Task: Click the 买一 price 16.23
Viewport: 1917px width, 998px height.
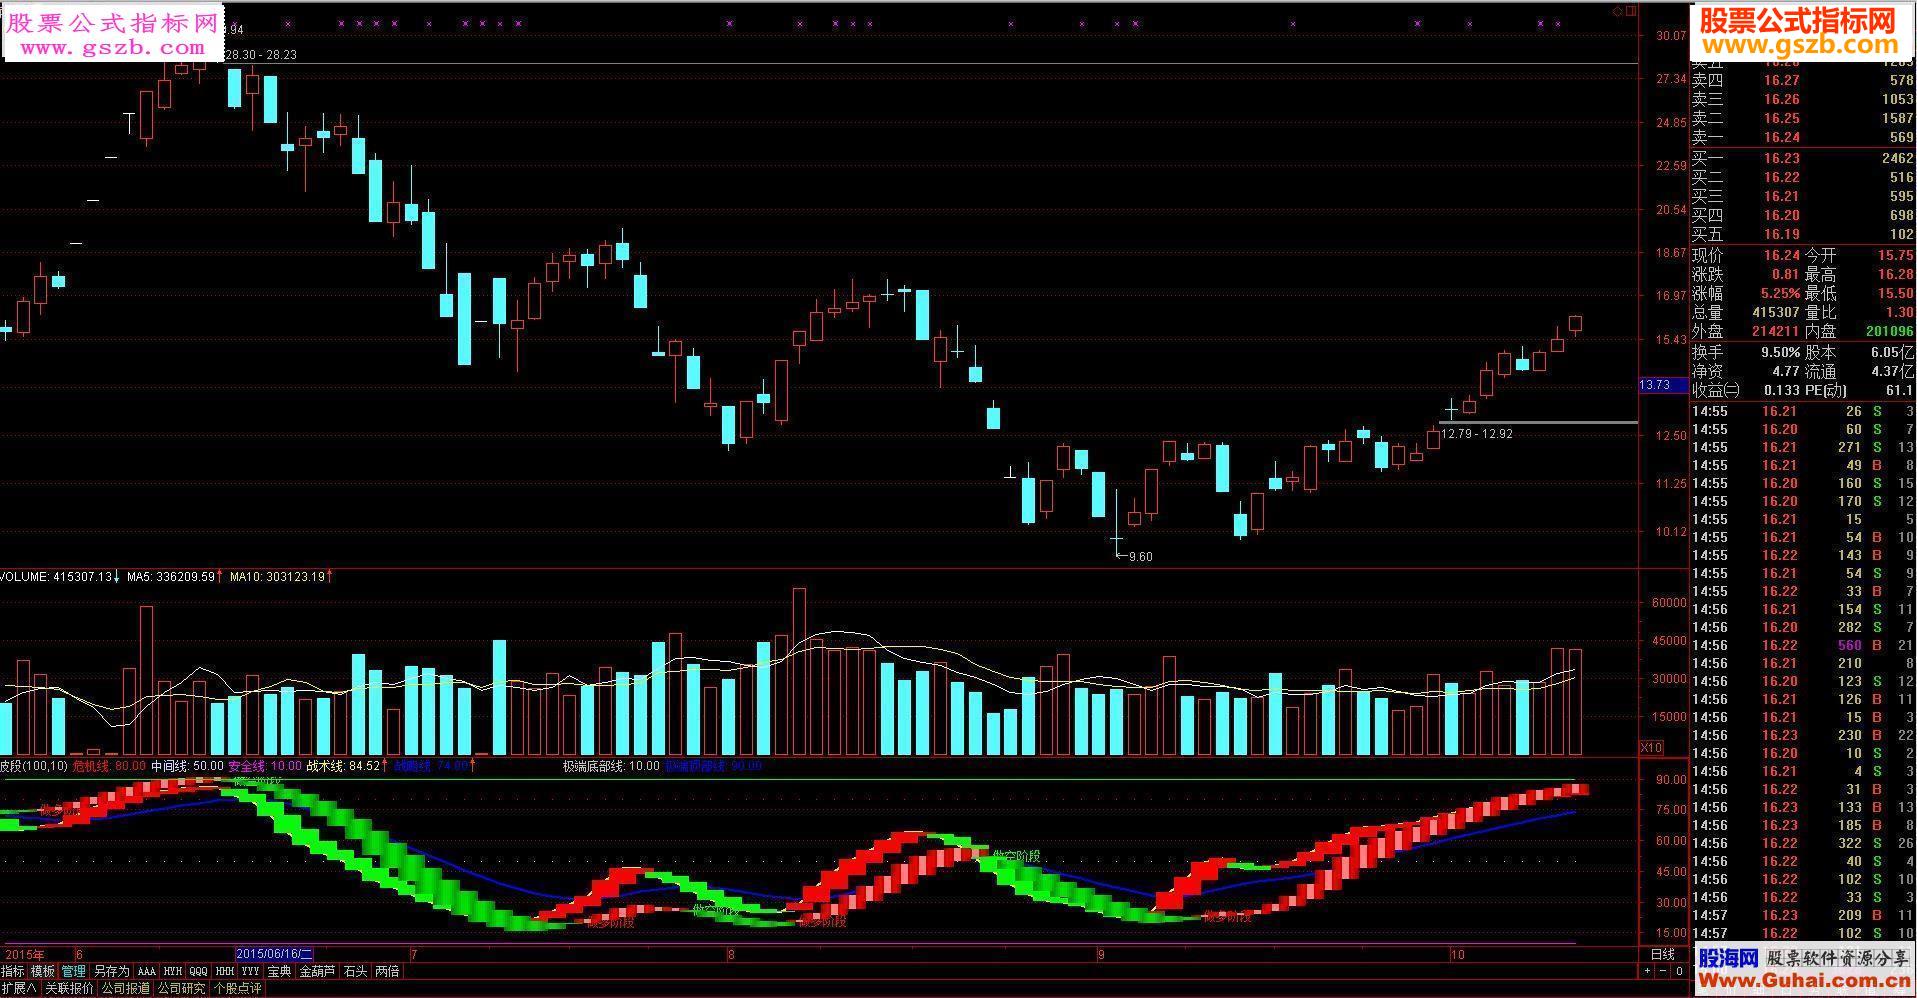Action: tap(1781, 158)
